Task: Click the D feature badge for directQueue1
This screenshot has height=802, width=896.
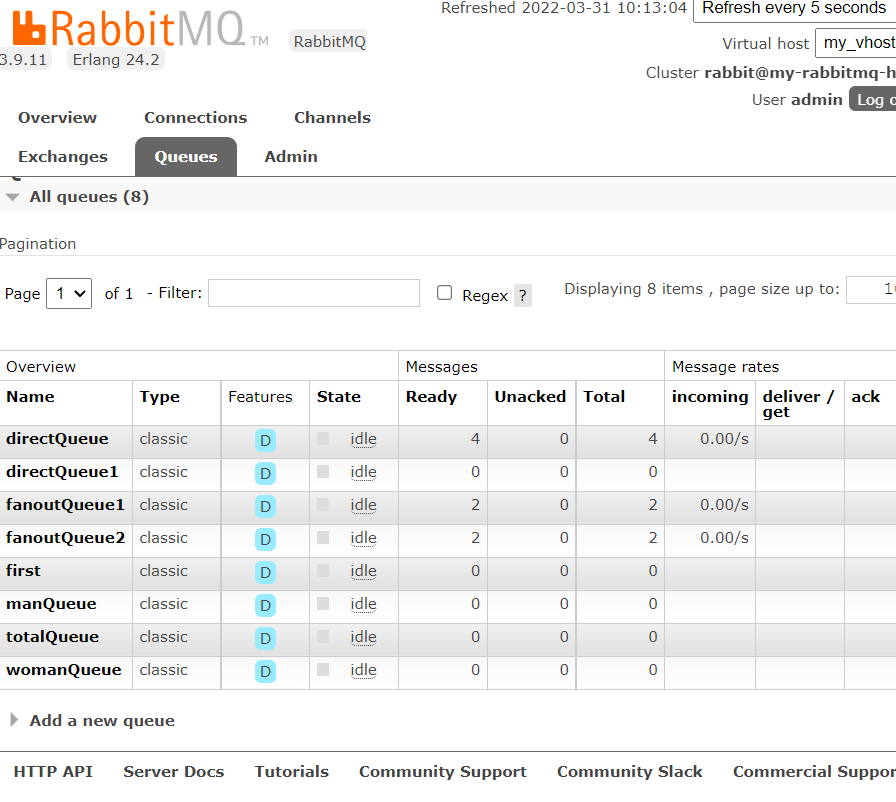Action: click(265, 474)
